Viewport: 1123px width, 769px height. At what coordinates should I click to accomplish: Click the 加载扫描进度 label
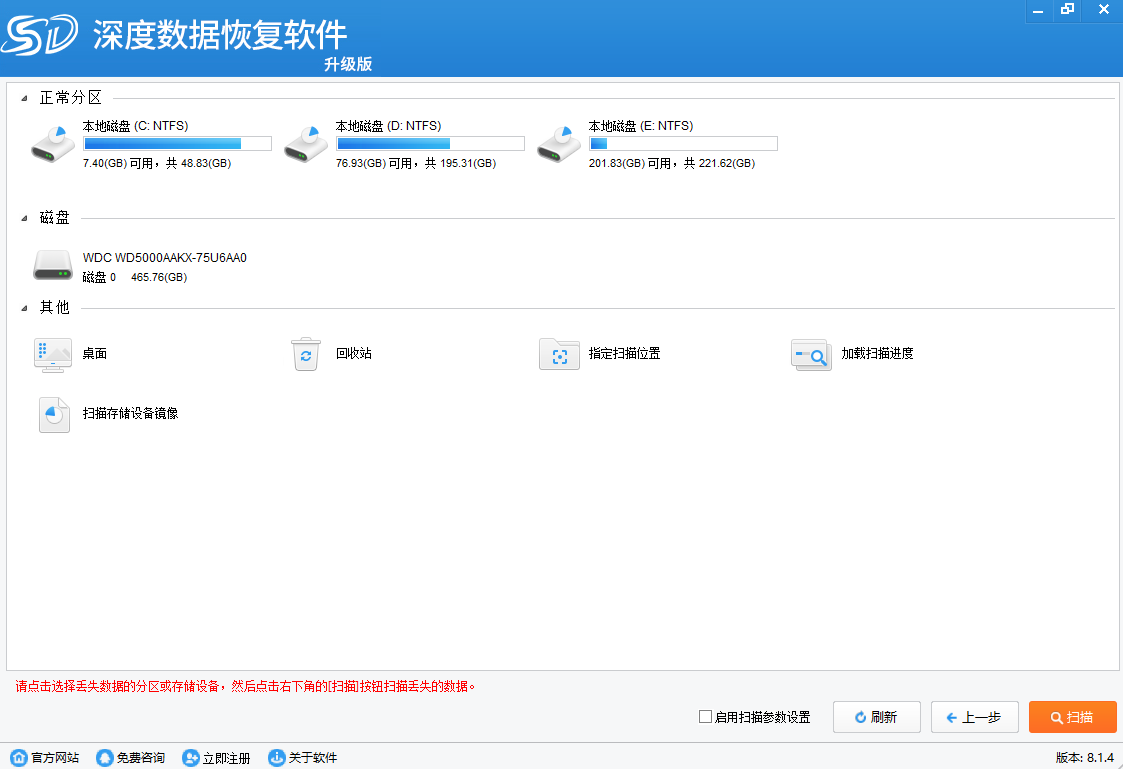coord(877,354)
